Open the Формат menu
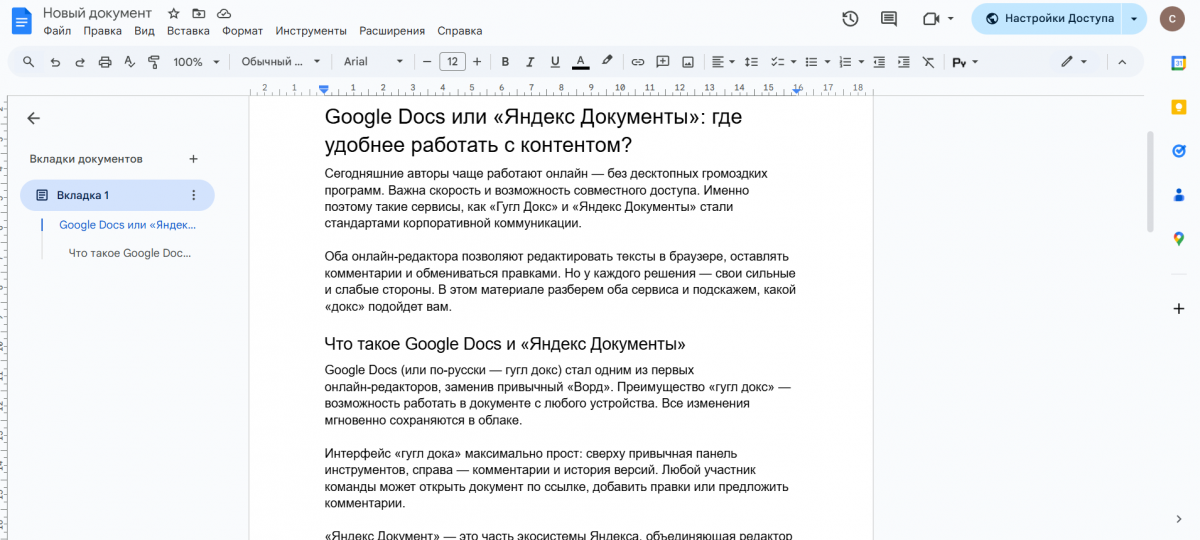 [242, 31]
